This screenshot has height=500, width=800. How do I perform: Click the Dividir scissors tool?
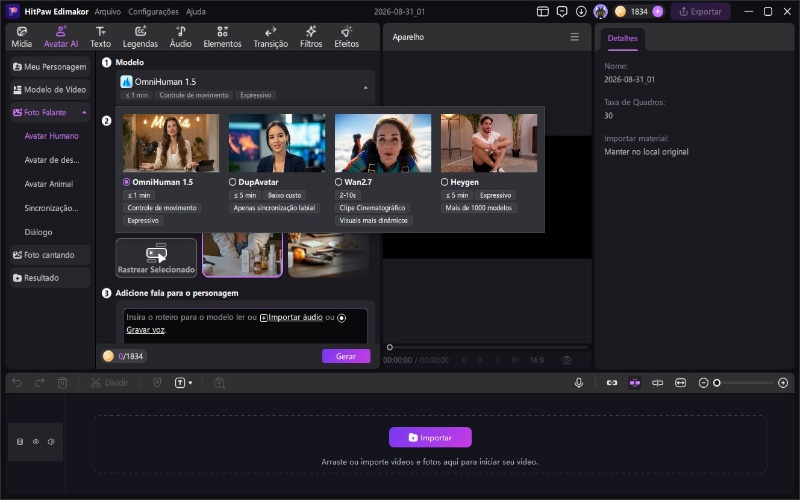pyautogui.click(x=109, y=383)
